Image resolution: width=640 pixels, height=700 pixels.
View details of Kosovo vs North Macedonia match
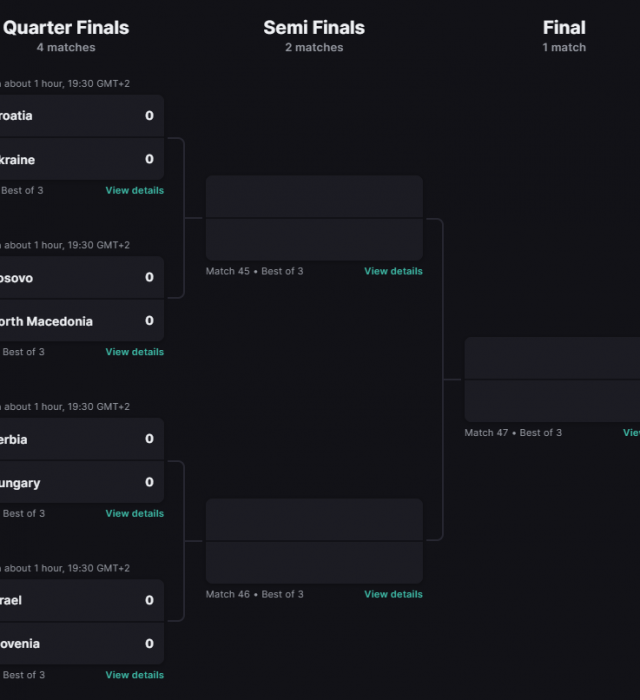click(x=134, y=352)
